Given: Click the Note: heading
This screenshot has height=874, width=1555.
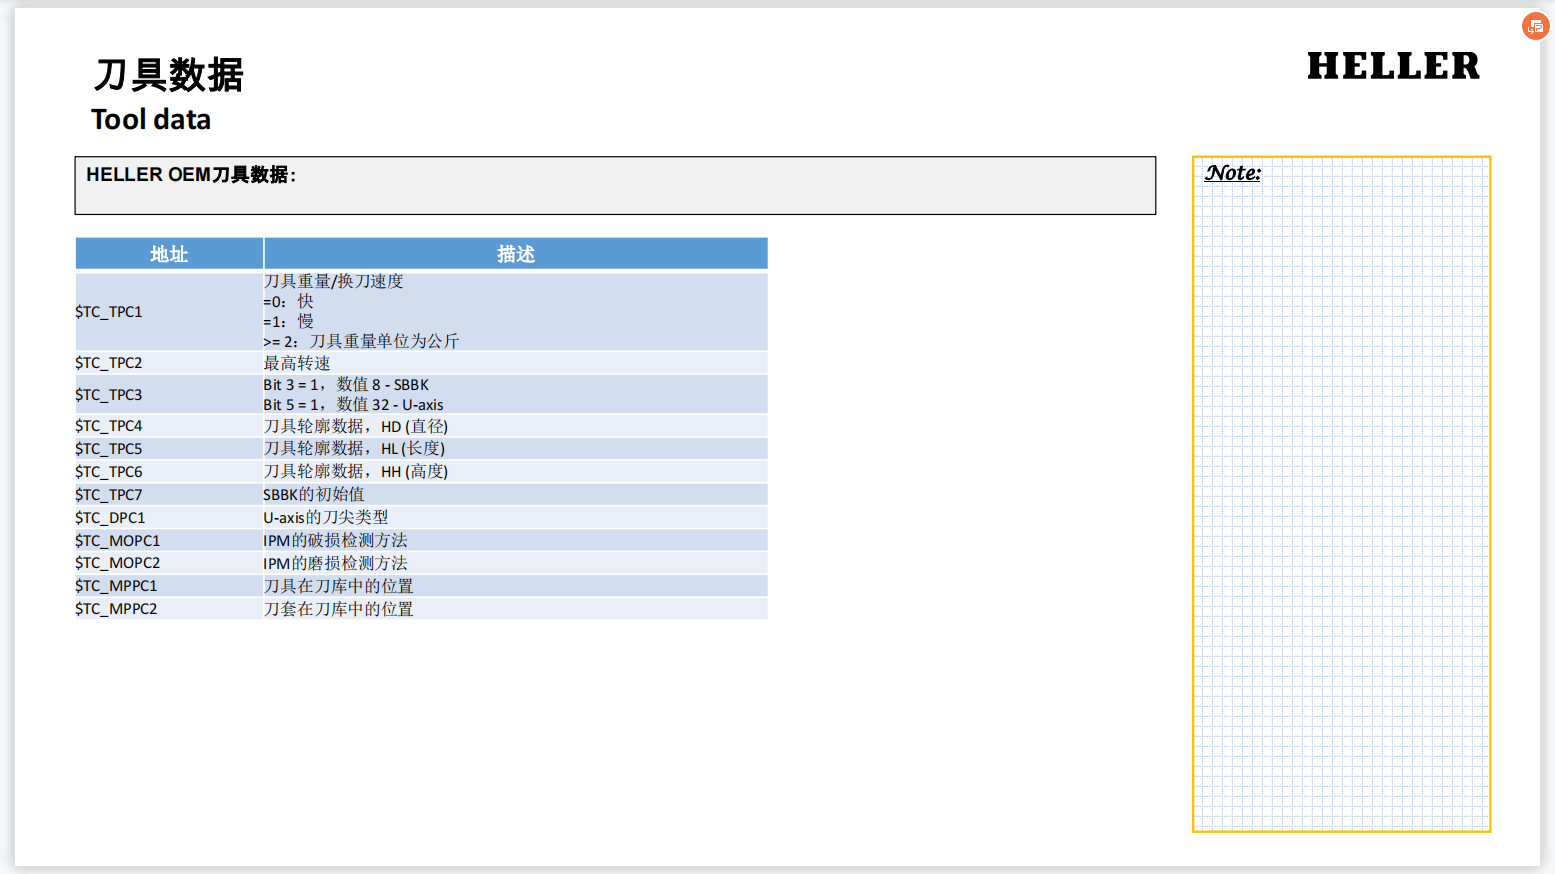Looking at the screenshot, I should (x=1233, y=173).
